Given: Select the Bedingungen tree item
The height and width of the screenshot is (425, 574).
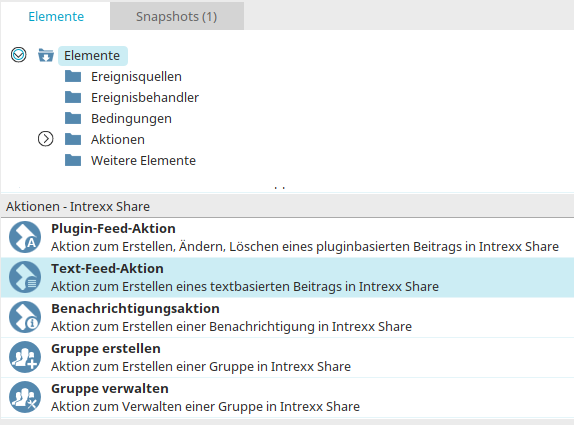Looking at the screenshot, I should point(131,118).
